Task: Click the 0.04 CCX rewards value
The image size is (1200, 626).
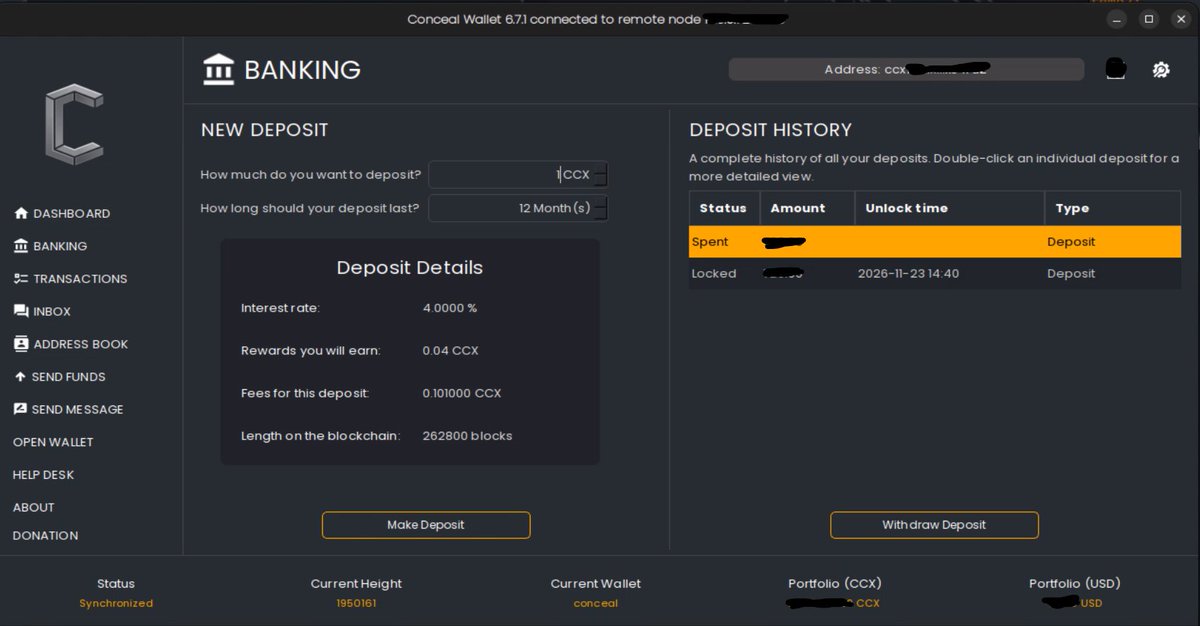Action: pyautogui.click(x=450, y=351)
